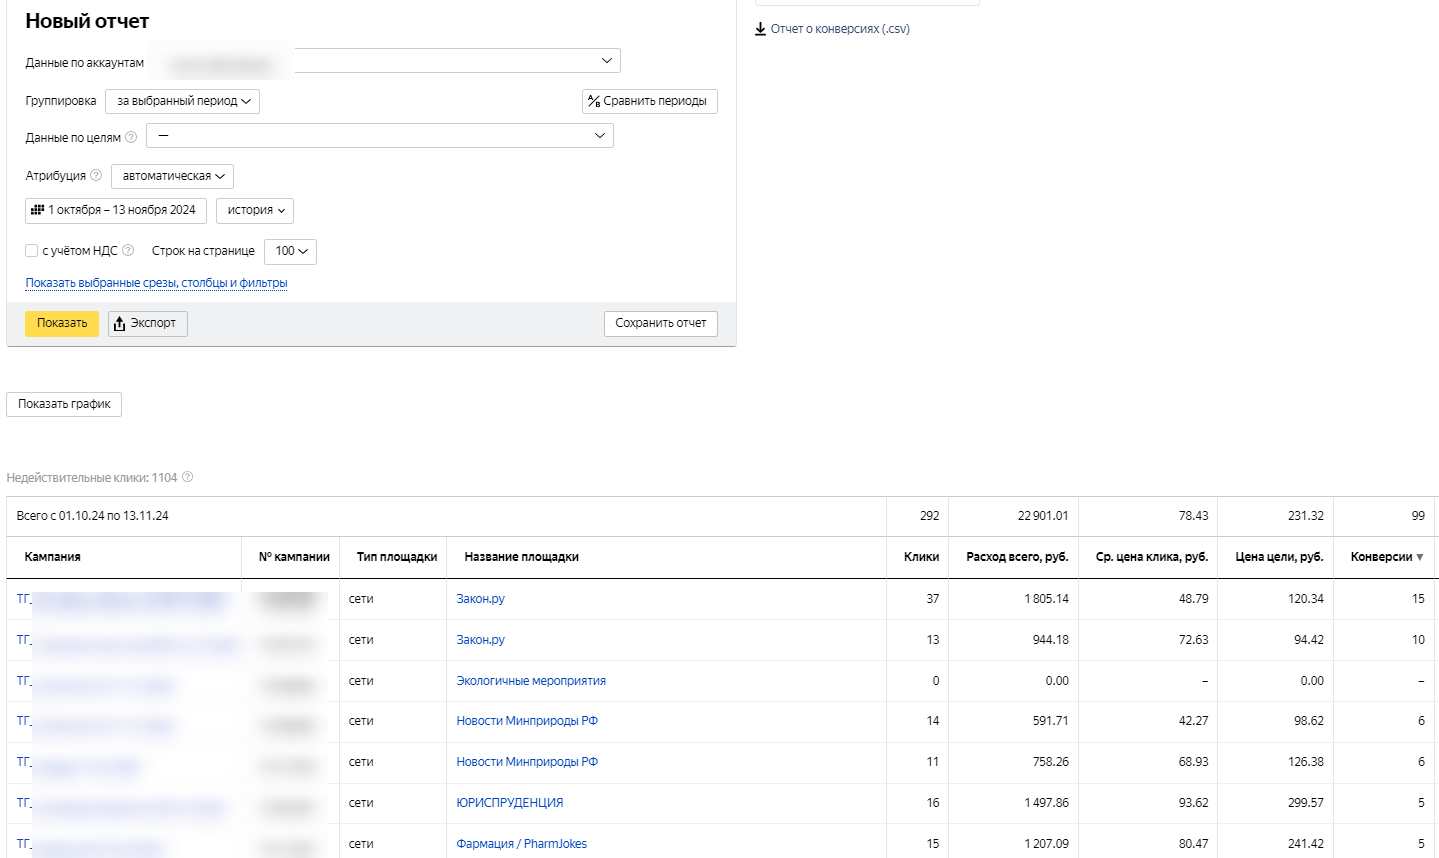Open the Экологичные мероприятия placement link
This screenshot has height=858, width=1439.
pos(531,681)
